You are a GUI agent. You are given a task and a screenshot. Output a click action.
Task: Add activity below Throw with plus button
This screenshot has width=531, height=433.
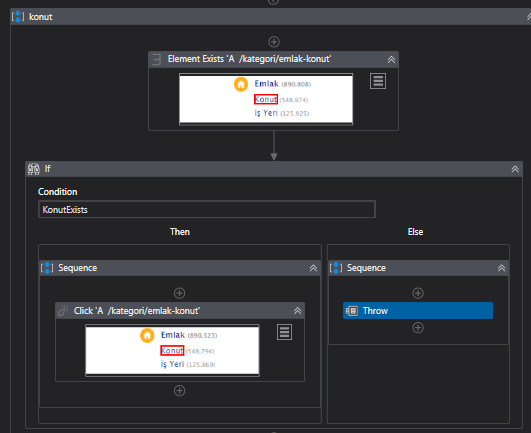pos(418,328)
